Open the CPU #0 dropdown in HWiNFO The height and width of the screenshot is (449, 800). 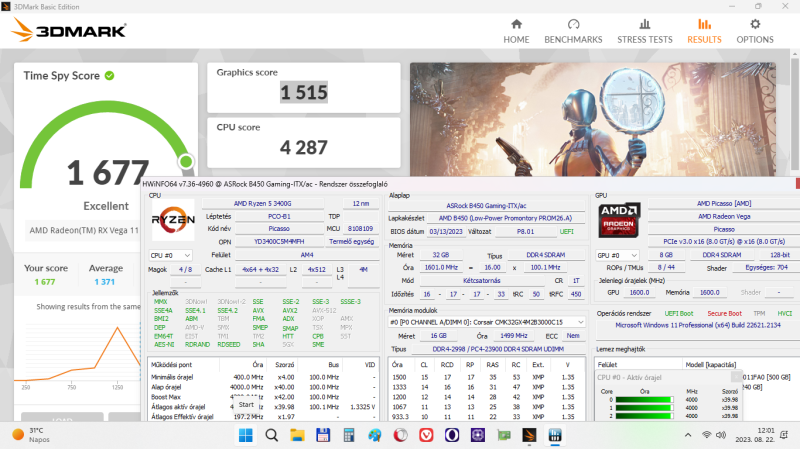point(170,255)
